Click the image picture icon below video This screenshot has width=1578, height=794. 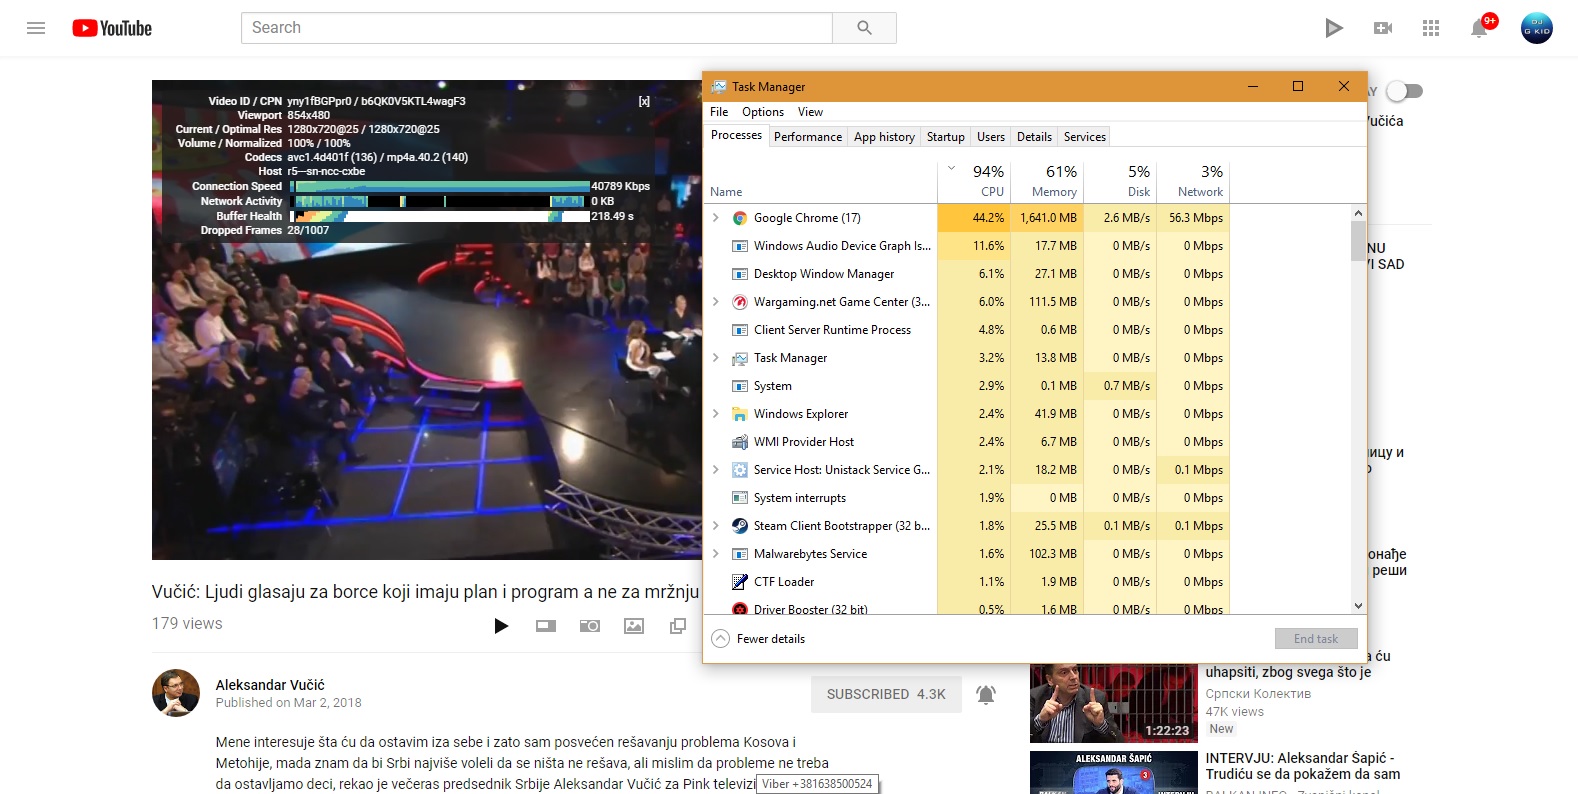634,626
